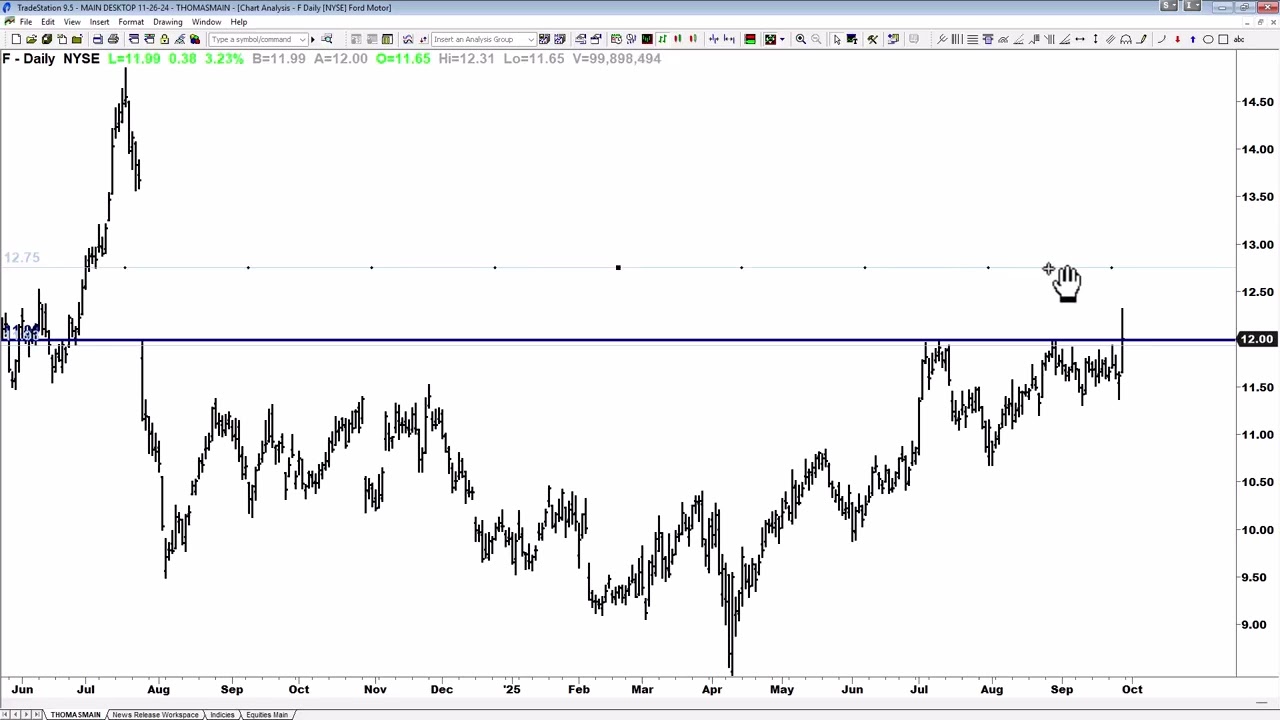The width and height of the screenshot is (1280, 720).
Task: Select the rectangle drawing tool
Action: 1223,39
